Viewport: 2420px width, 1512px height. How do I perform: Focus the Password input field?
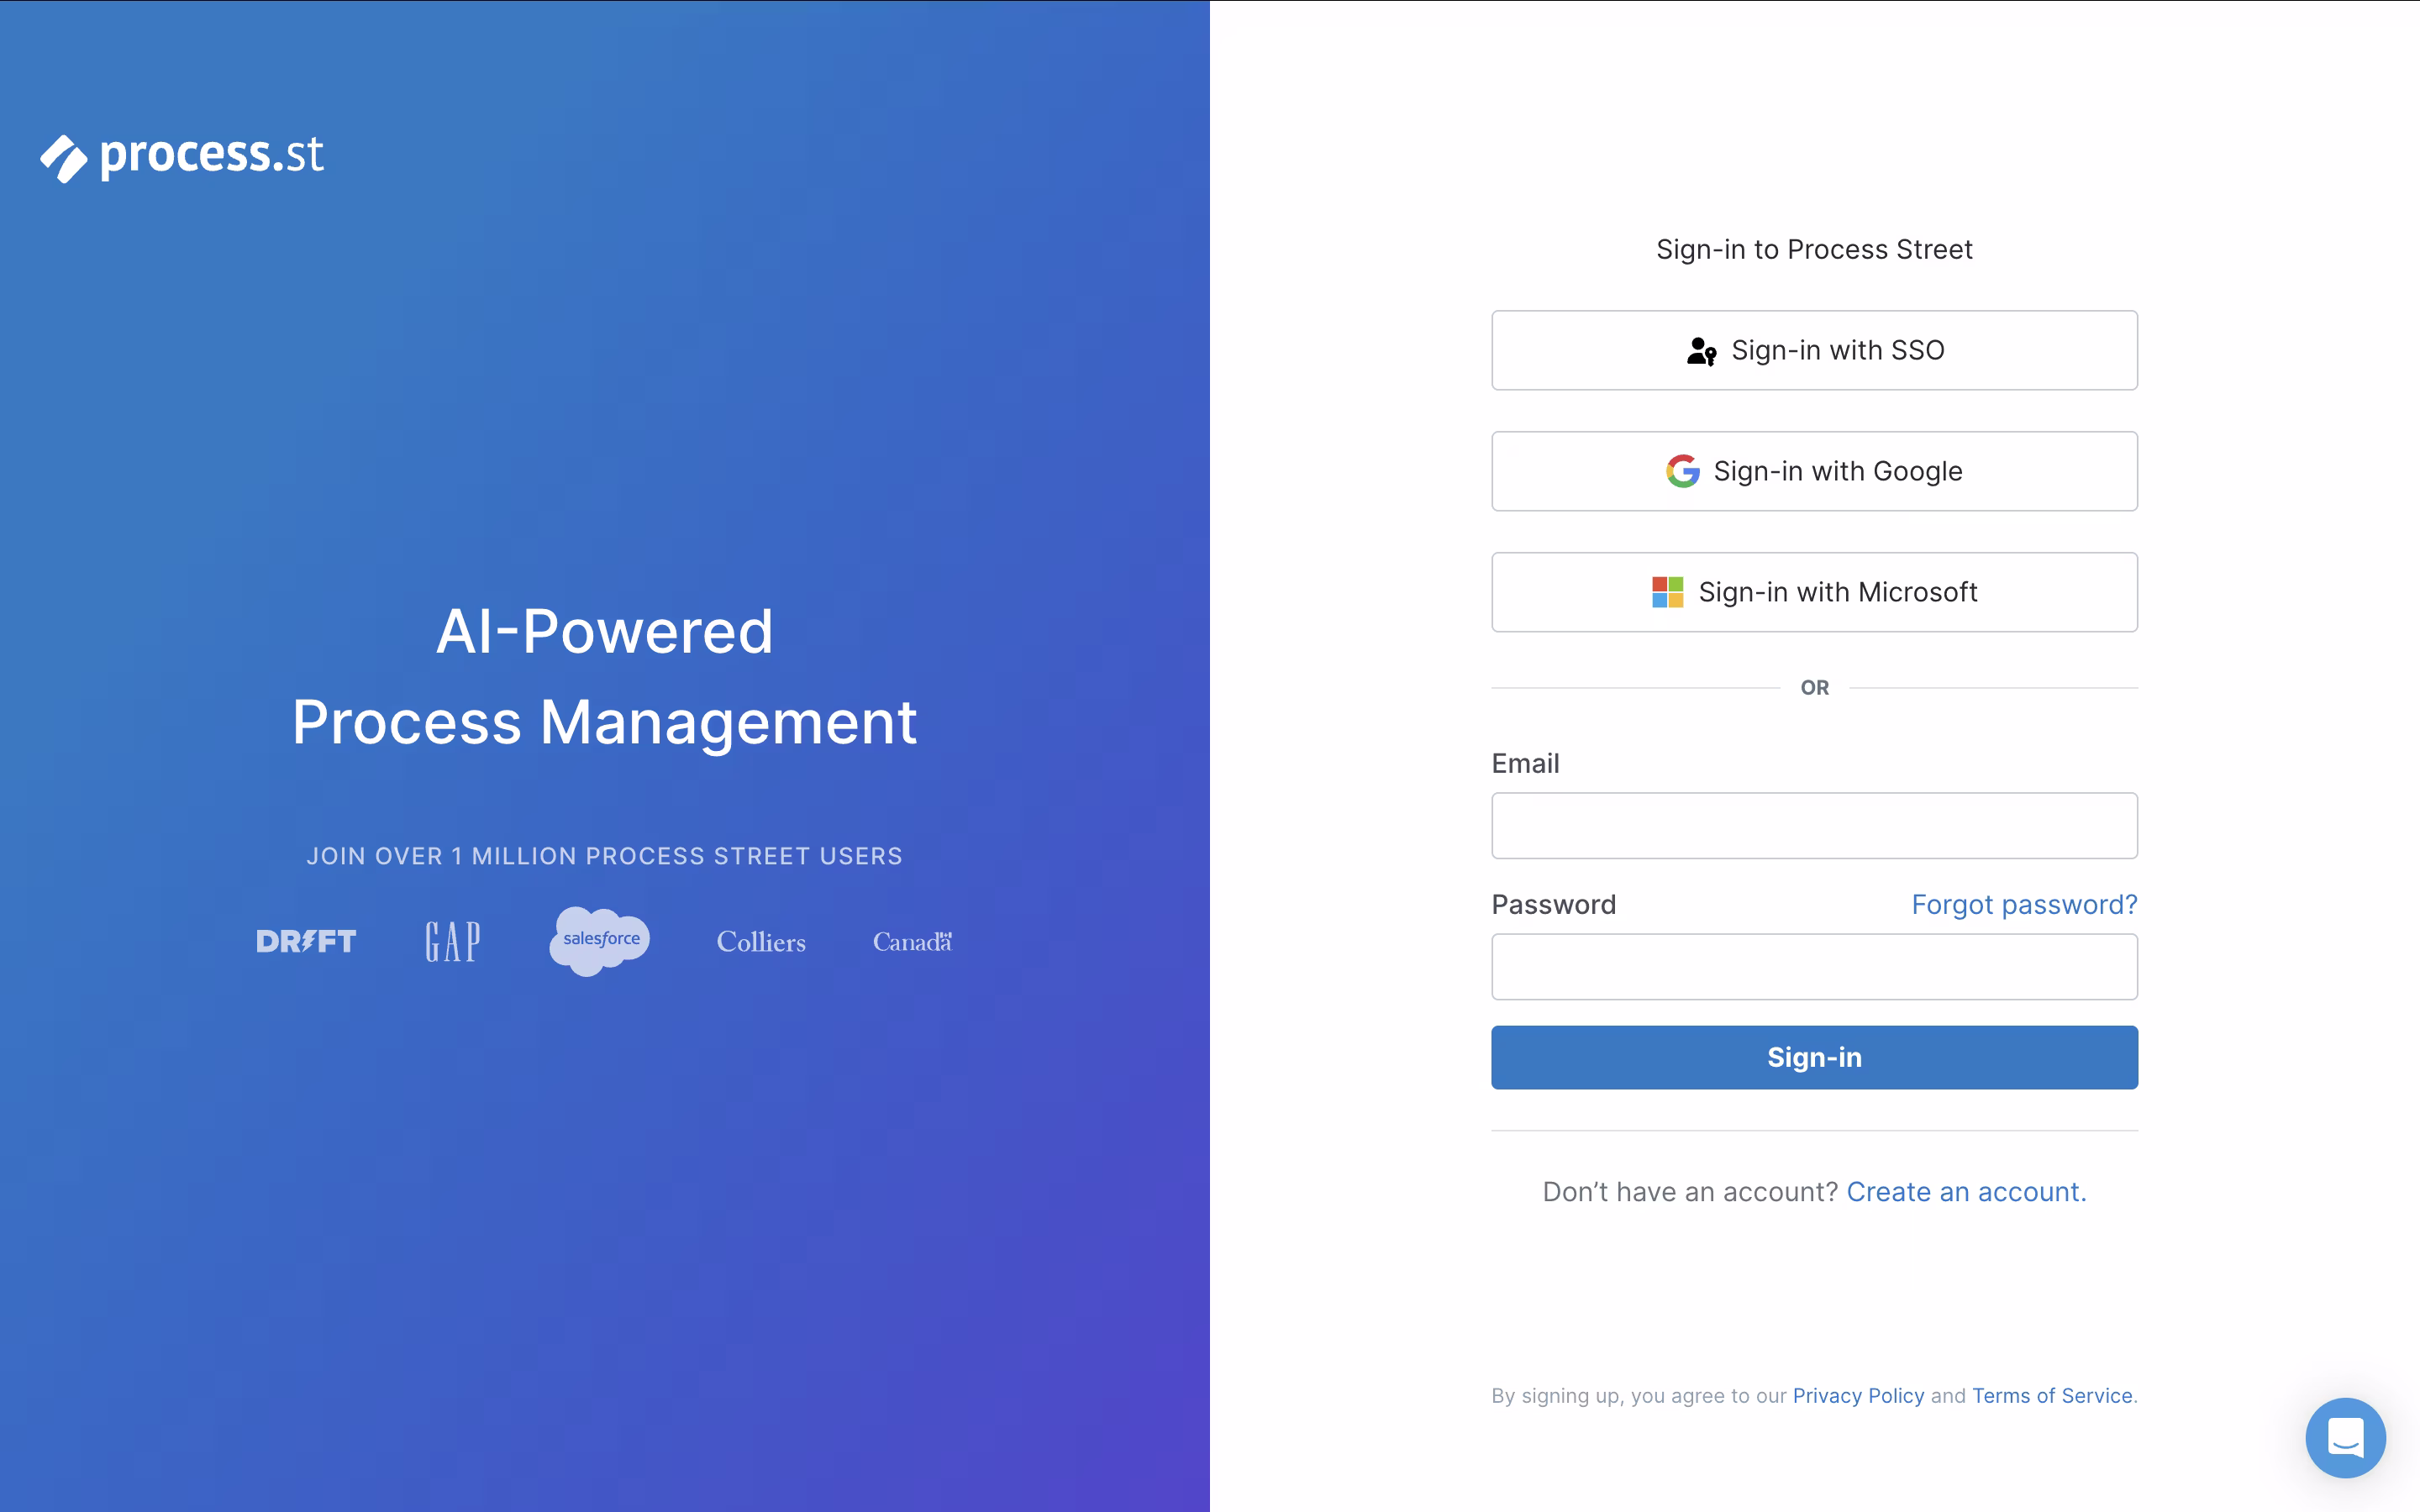coord(1814,967)
